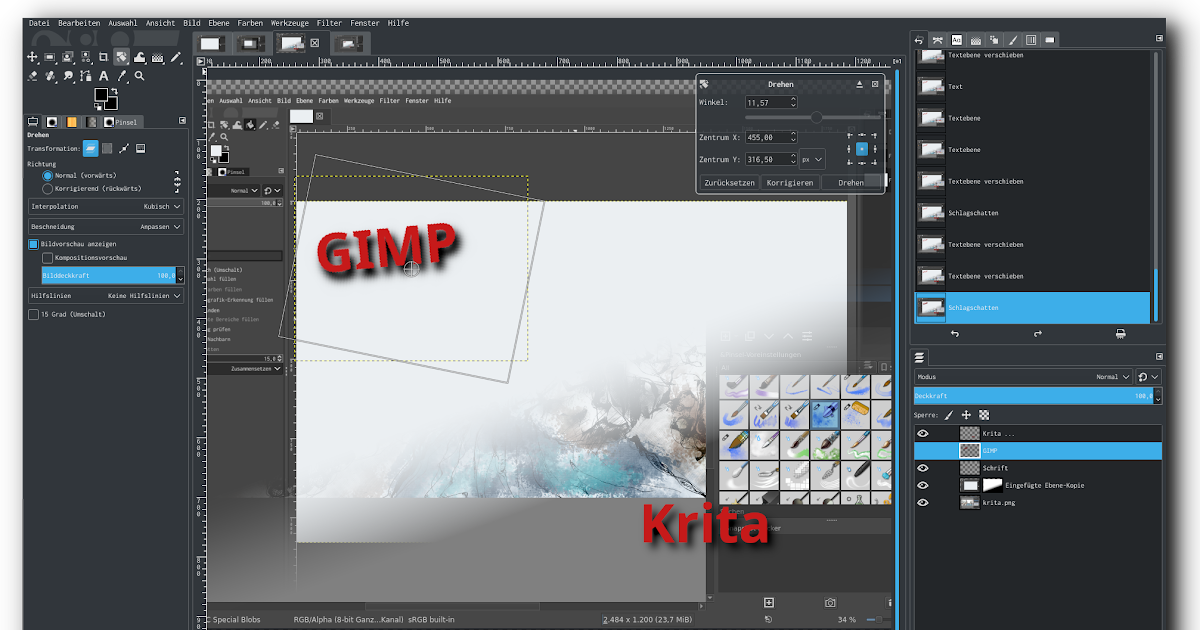
Task: Select the Schlagschatten undo history entry highlighted
Action: point(1034,307)
